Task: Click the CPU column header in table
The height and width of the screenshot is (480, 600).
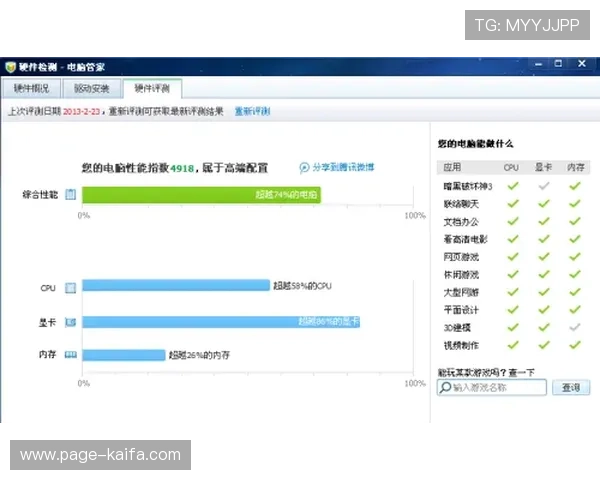Action: tap(511, 167)
